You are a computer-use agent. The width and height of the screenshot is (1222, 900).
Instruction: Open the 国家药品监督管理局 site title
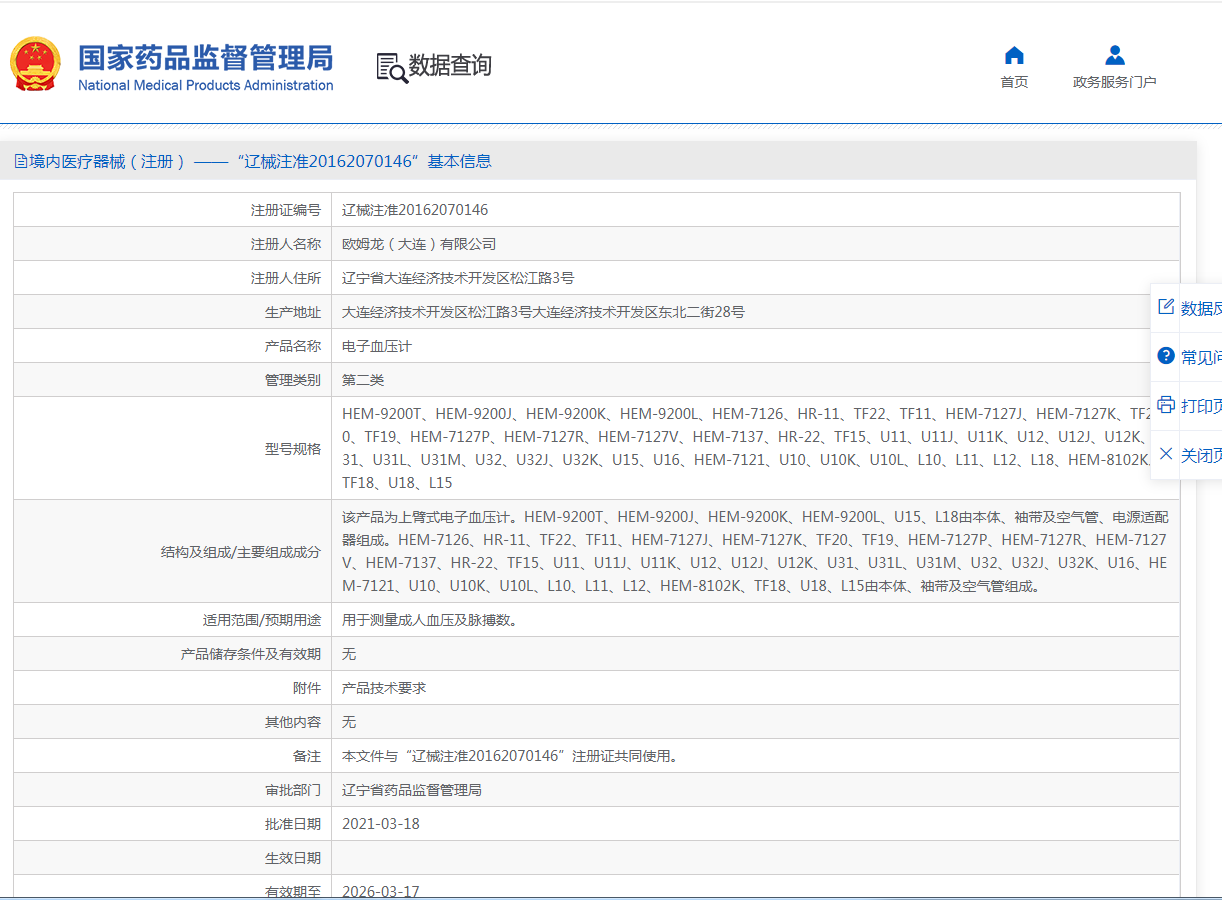pyautogui.click(x=206, y=58)
